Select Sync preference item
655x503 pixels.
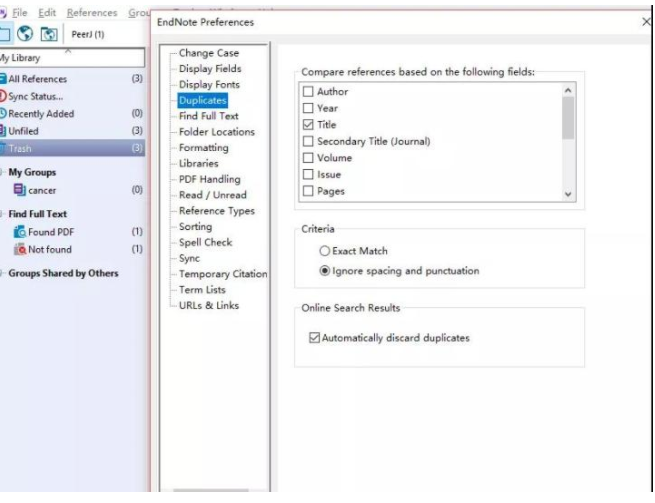[189, 258]
